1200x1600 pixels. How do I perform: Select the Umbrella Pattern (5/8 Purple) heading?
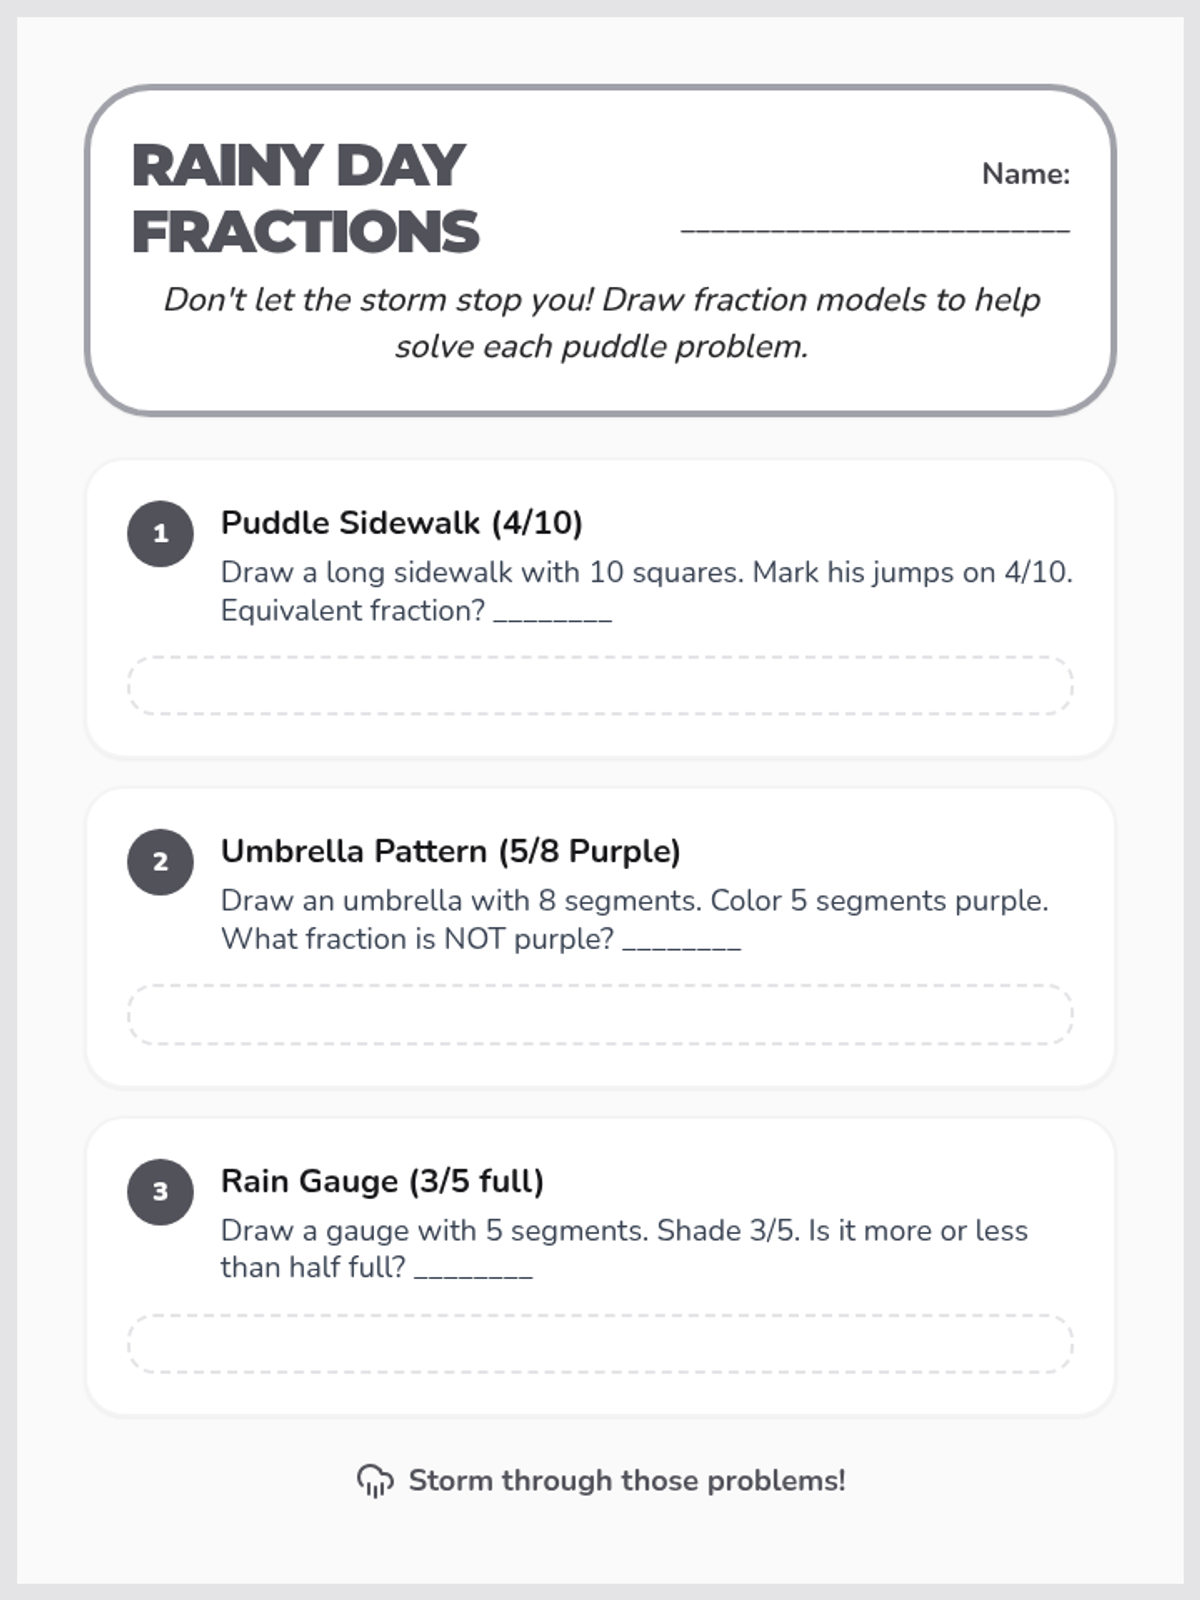pos(450,851)
